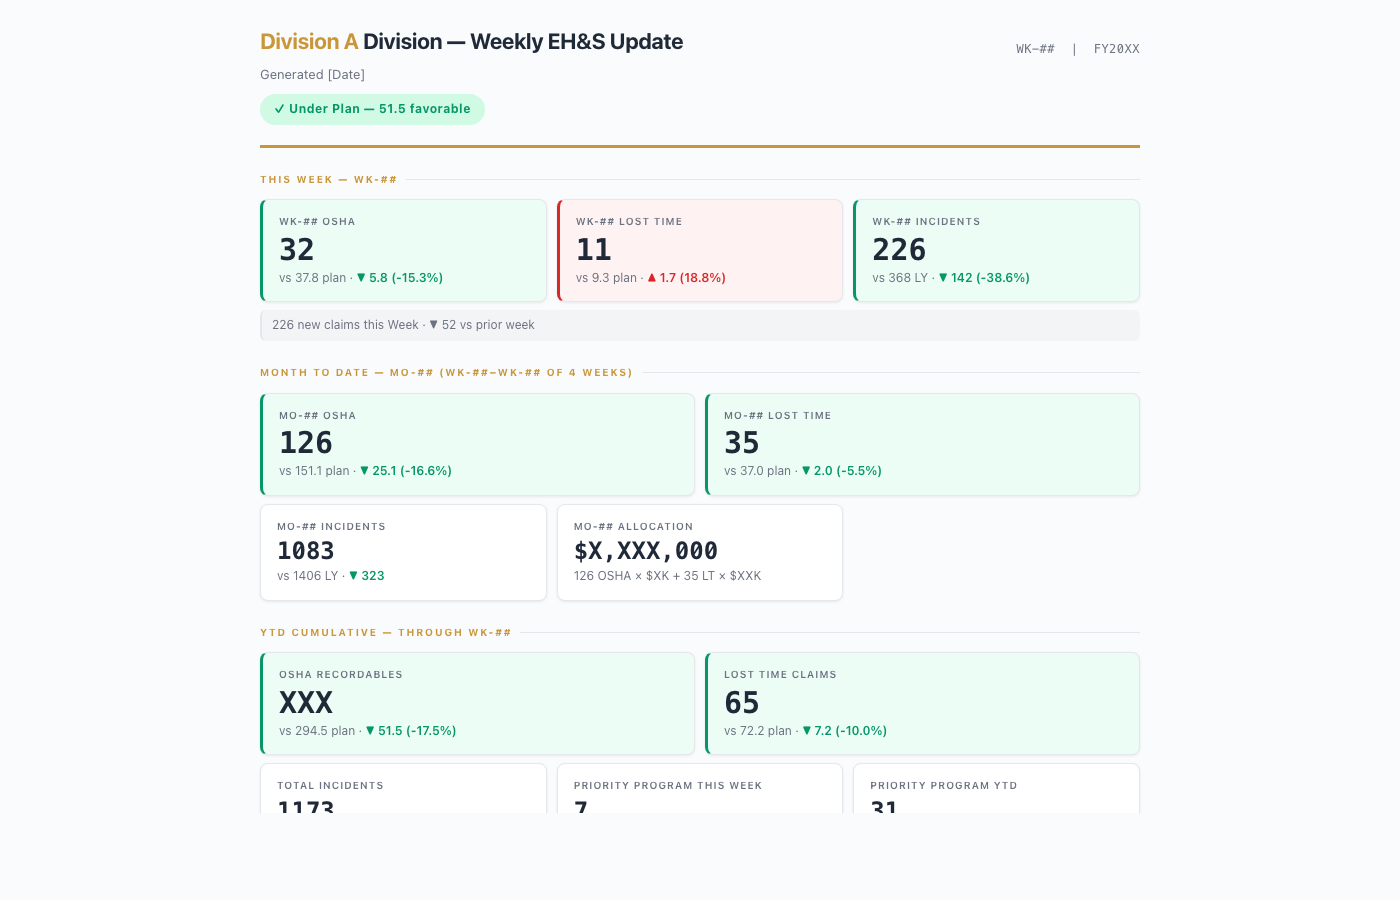Click the green down arrow beside 142 (-38.6%)

[x=943, y=278]
